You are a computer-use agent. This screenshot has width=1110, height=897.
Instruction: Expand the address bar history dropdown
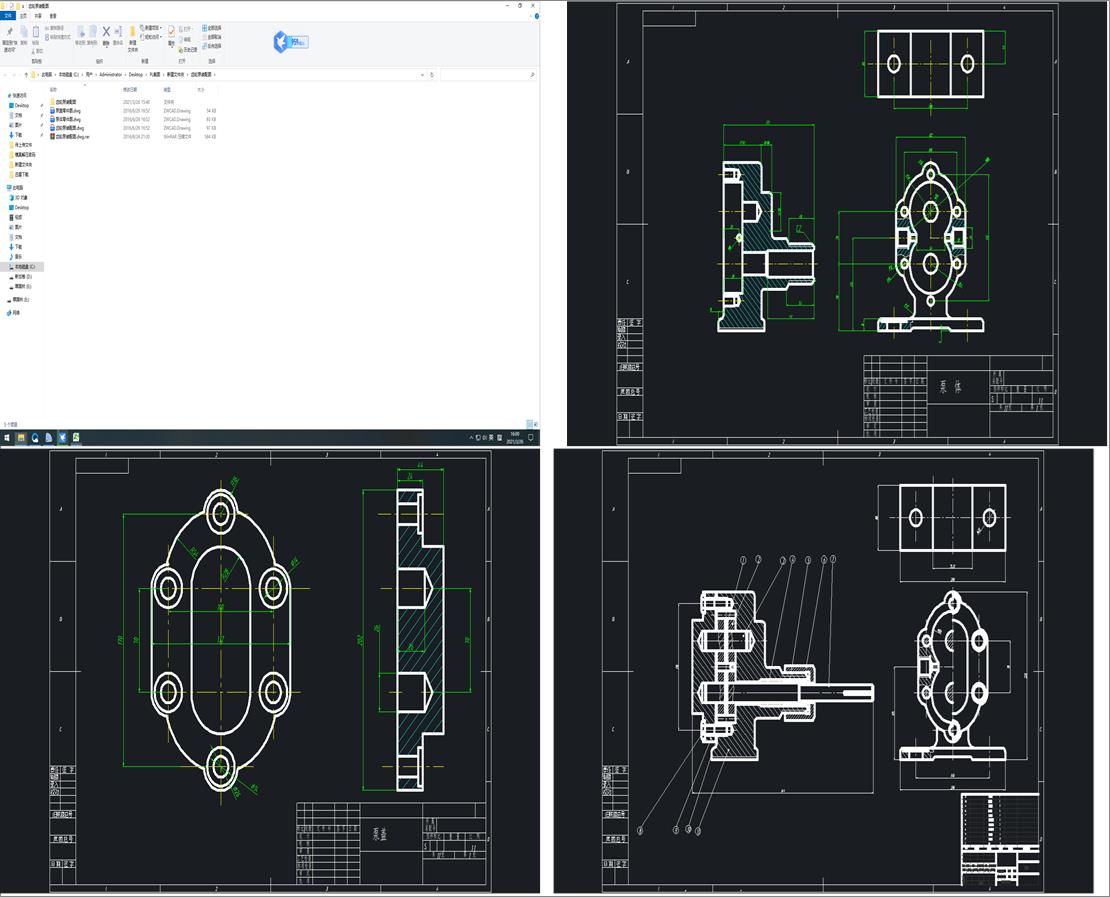coord(423,74)
